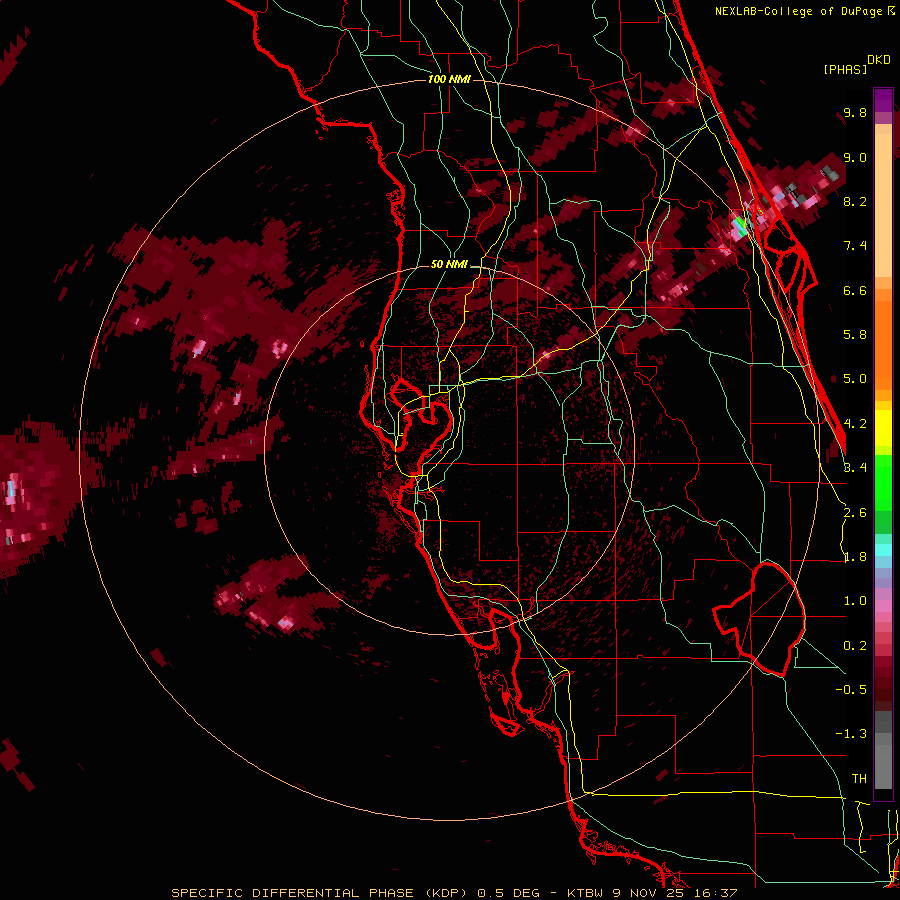This screenshot has height=900, width=900.
Task: Pick the cyan segment beside 1.8
Action: pyautogui.click(x=883, y=550)
